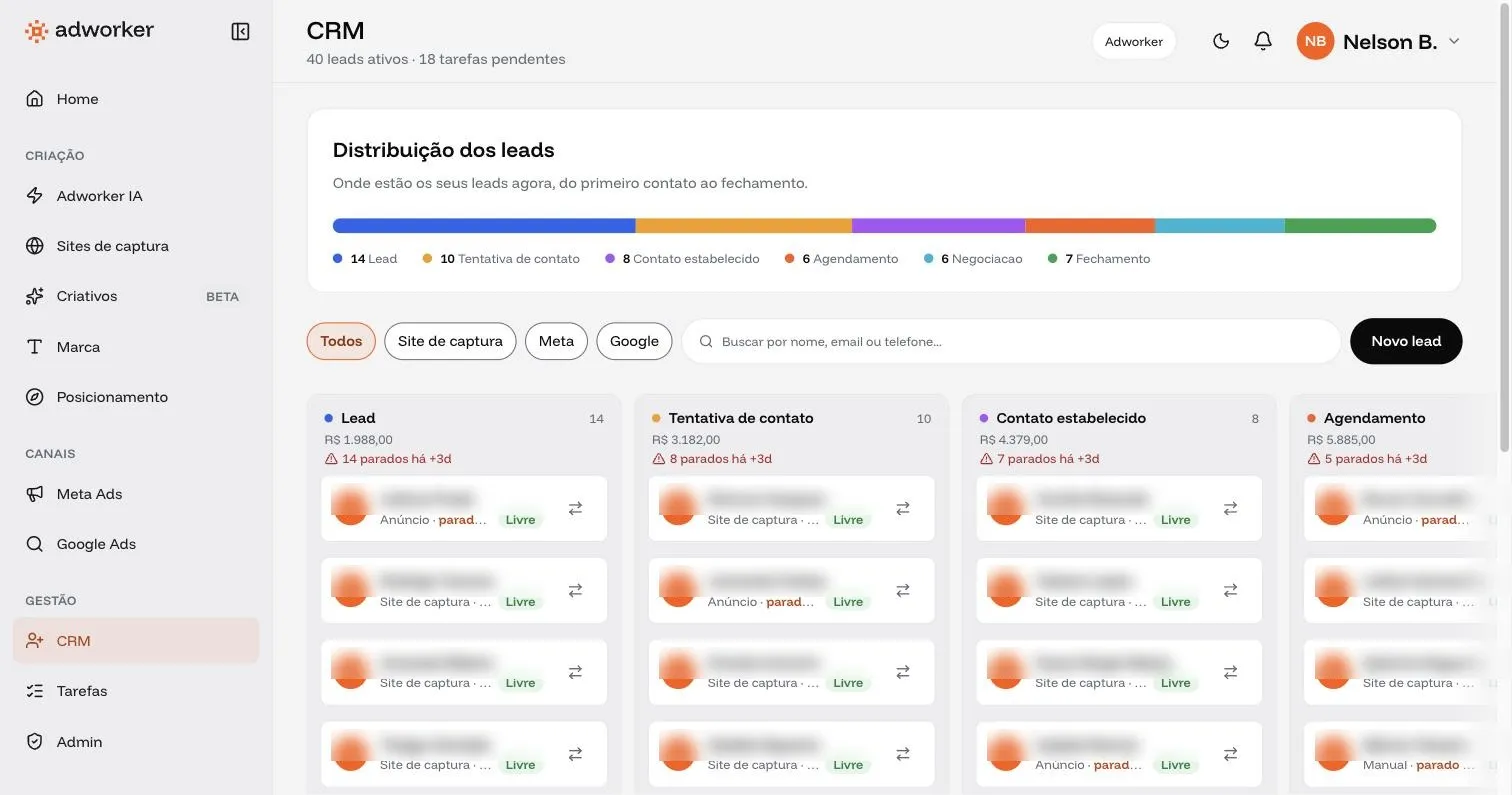This screenshot has width=1512, height=795.
Task: Click the Tentativa de contato column header
Action: pyautogui.click(x=741, y=418)
